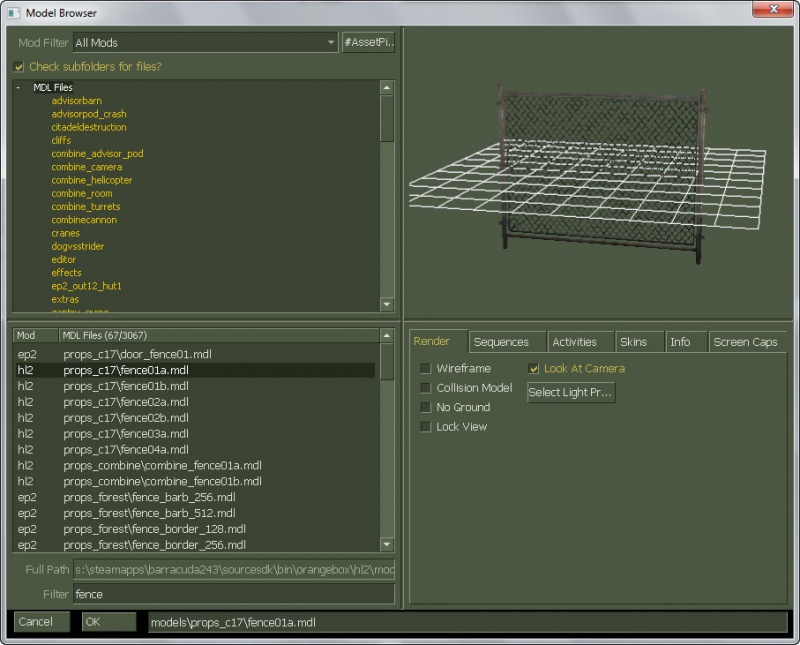Click the file list scrollbar thumb
This screenshot has height=645, width=800.
coord(387,361)
